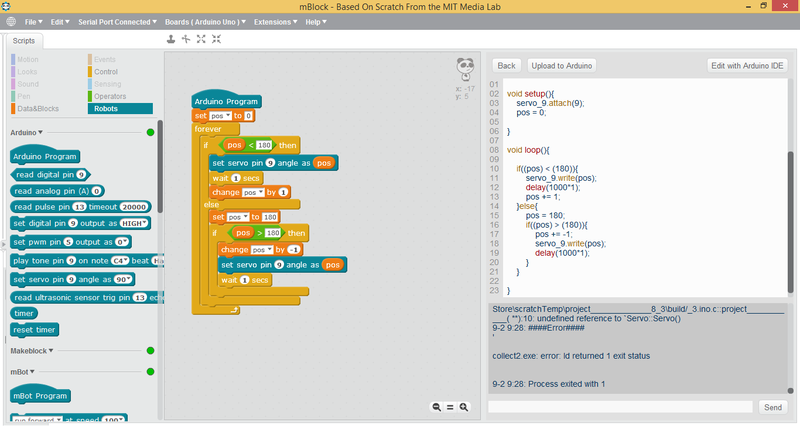Expand the Makeblock blocks section
Screen dimensions: 800x426
[32, 351]
